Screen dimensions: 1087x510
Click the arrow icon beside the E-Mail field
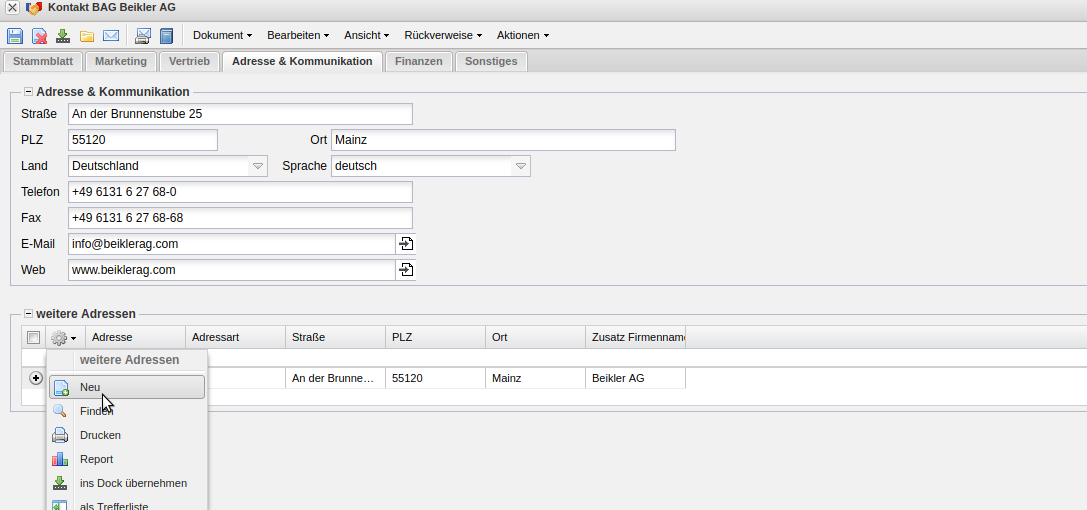405,244
